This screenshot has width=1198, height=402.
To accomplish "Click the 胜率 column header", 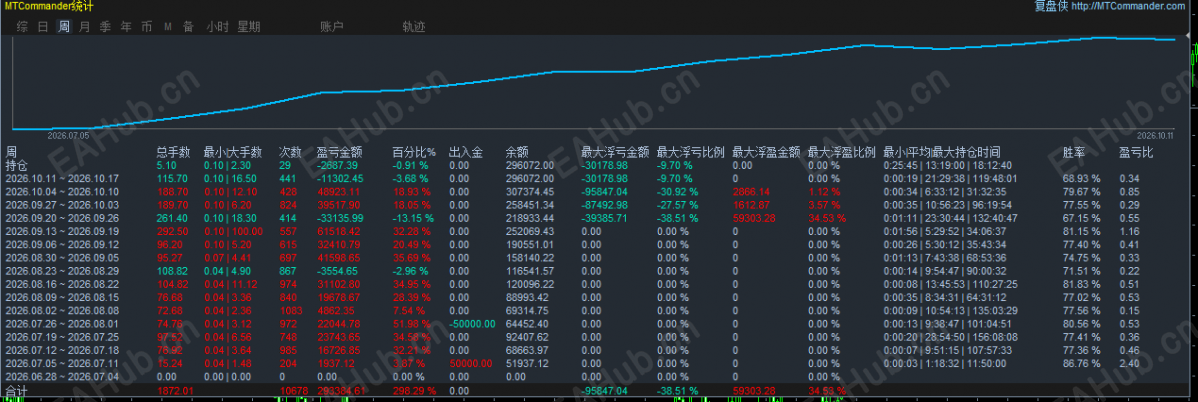I will (x=1075, y=152).
